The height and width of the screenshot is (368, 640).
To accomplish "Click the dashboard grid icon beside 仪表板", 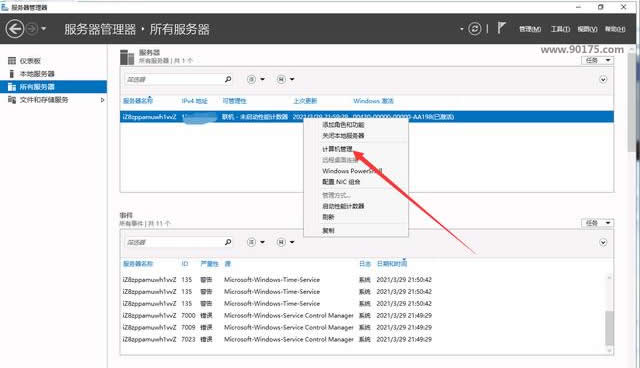I will pos(12,61).
